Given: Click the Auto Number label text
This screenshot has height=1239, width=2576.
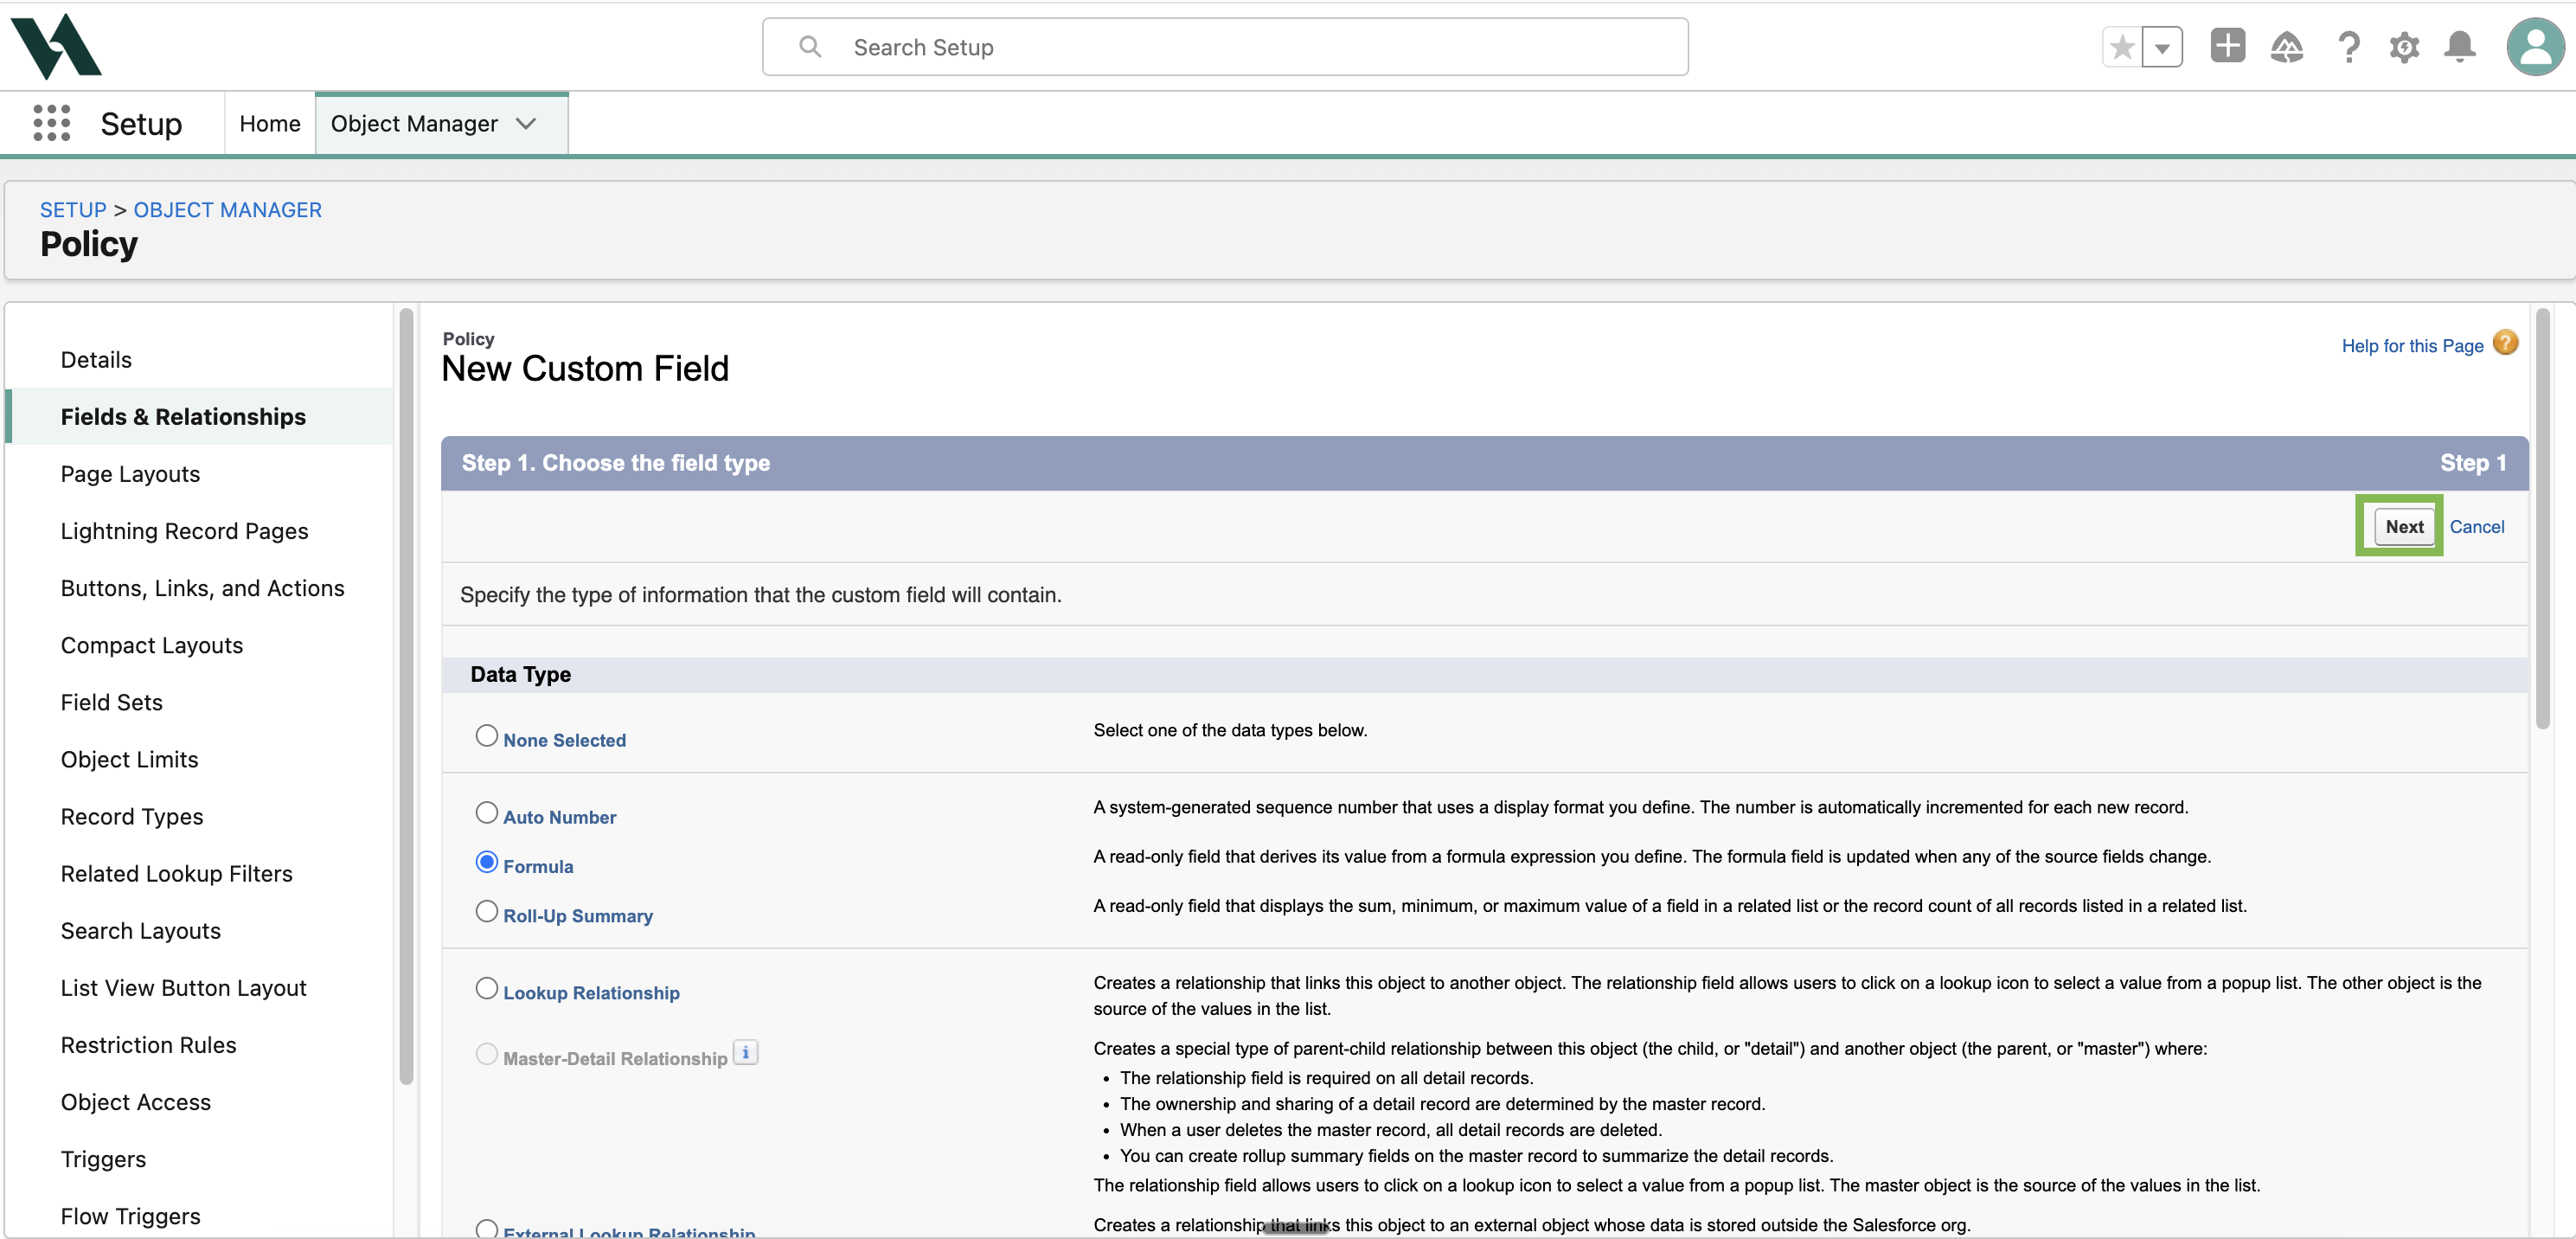Looking at the screenshot, I should pos(559,817).
